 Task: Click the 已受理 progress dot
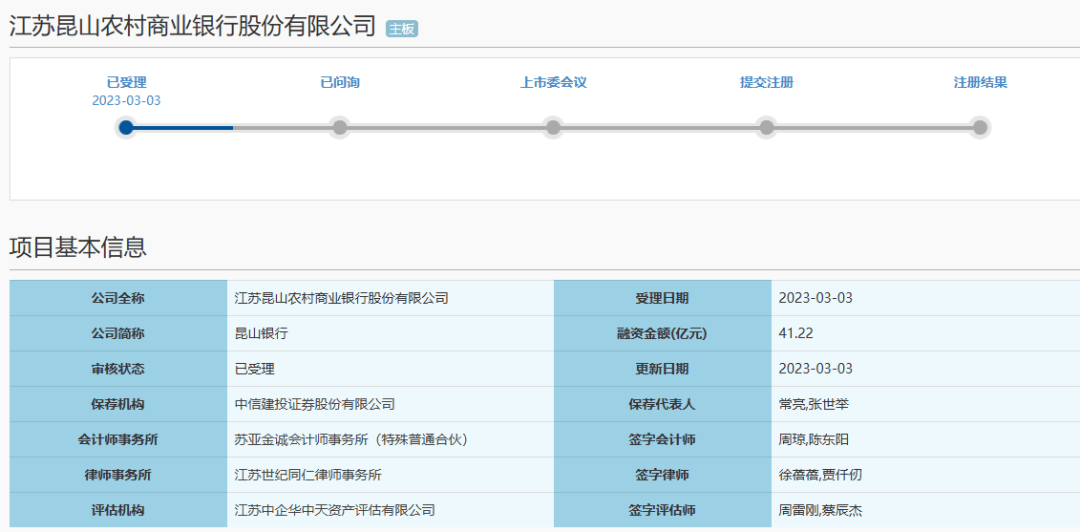(x=125, y=127)
